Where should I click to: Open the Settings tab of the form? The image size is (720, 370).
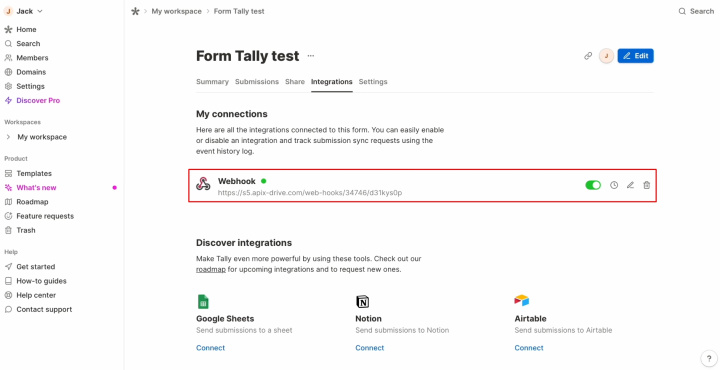(373, 82)
